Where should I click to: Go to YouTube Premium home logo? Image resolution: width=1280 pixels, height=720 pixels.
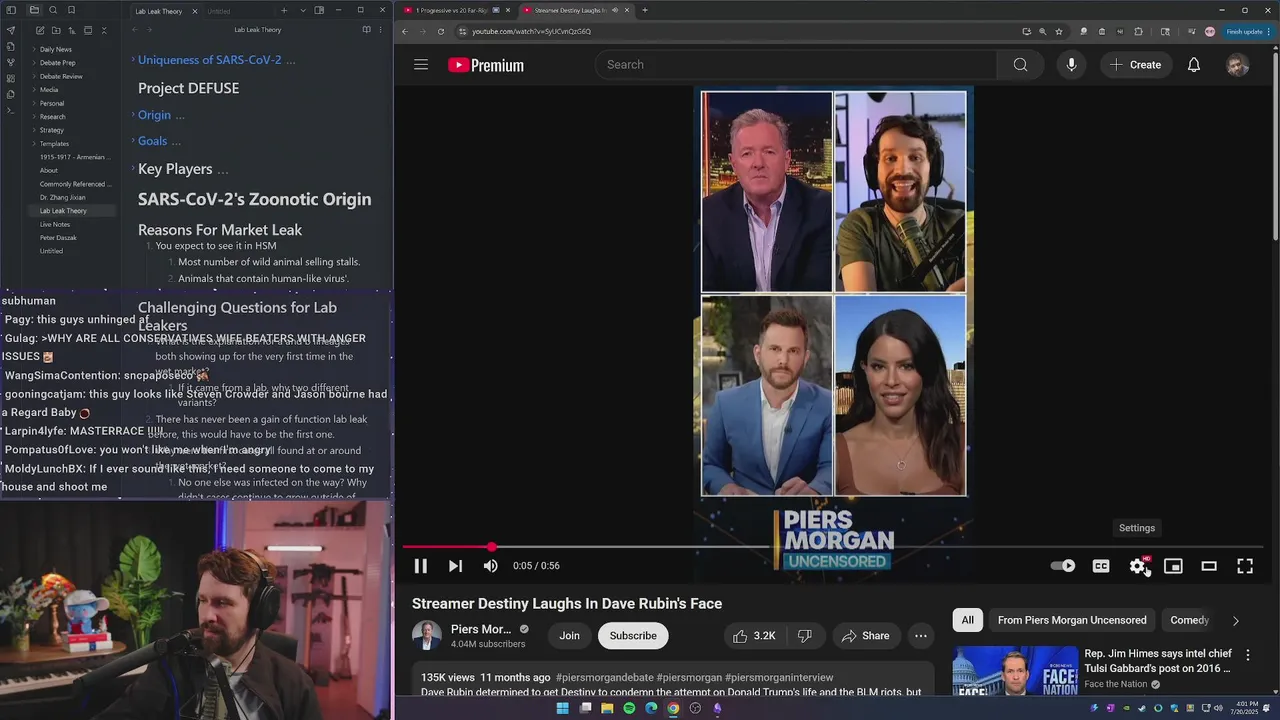click(x=486, y=65)
